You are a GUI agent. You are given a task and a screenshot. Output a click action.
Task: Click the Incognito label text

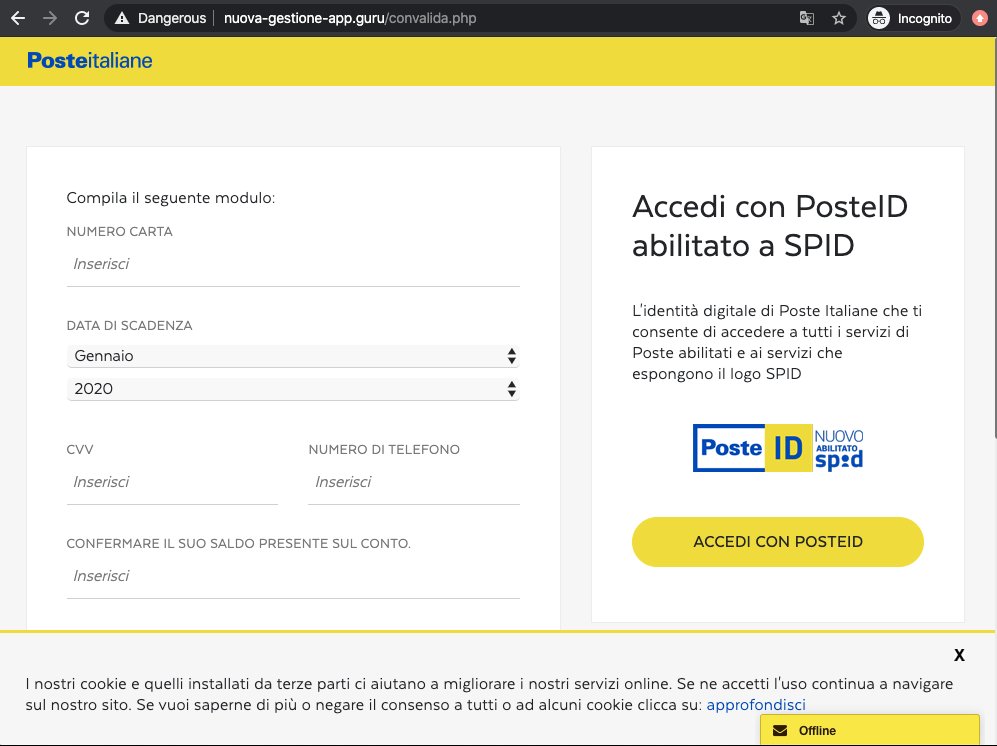coord(925,18)
